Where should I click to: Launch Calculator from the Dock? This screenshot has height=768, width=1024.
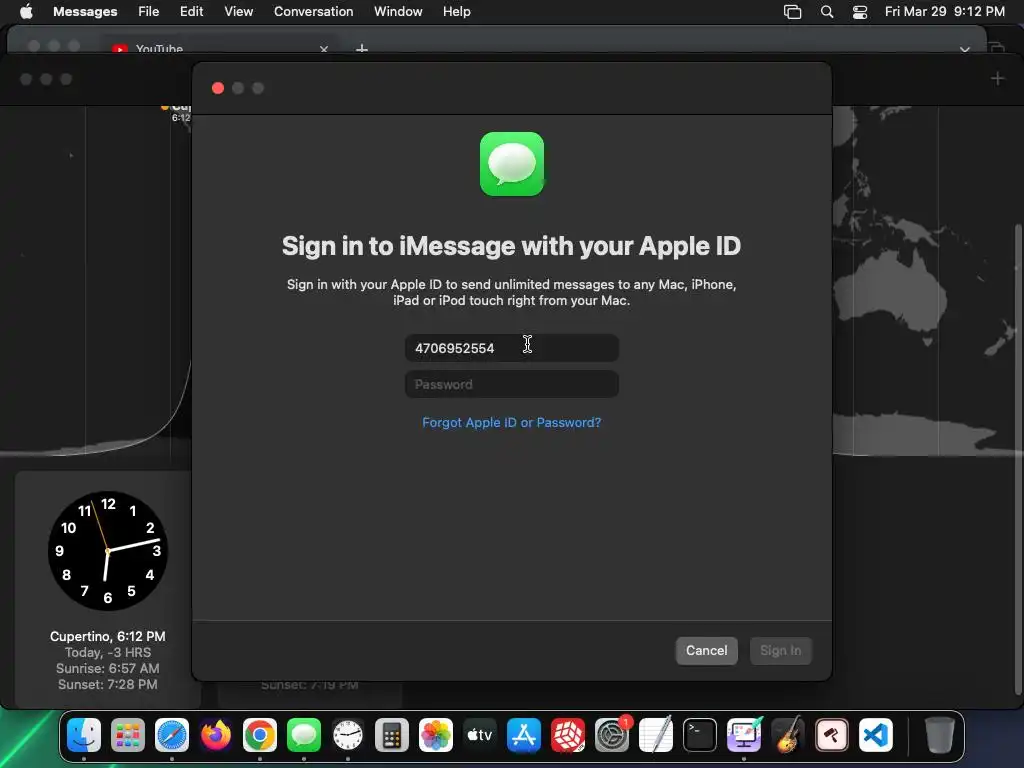pyautogui.click(x=392, y=735)
